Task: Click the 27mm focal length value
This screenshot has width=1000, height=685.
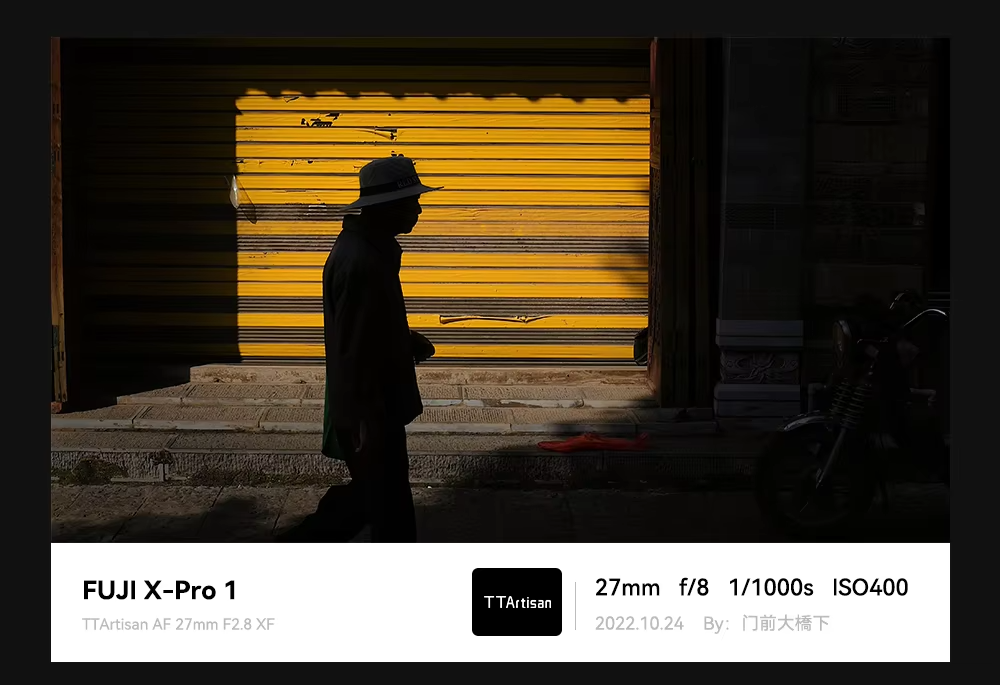Action: 628,587
